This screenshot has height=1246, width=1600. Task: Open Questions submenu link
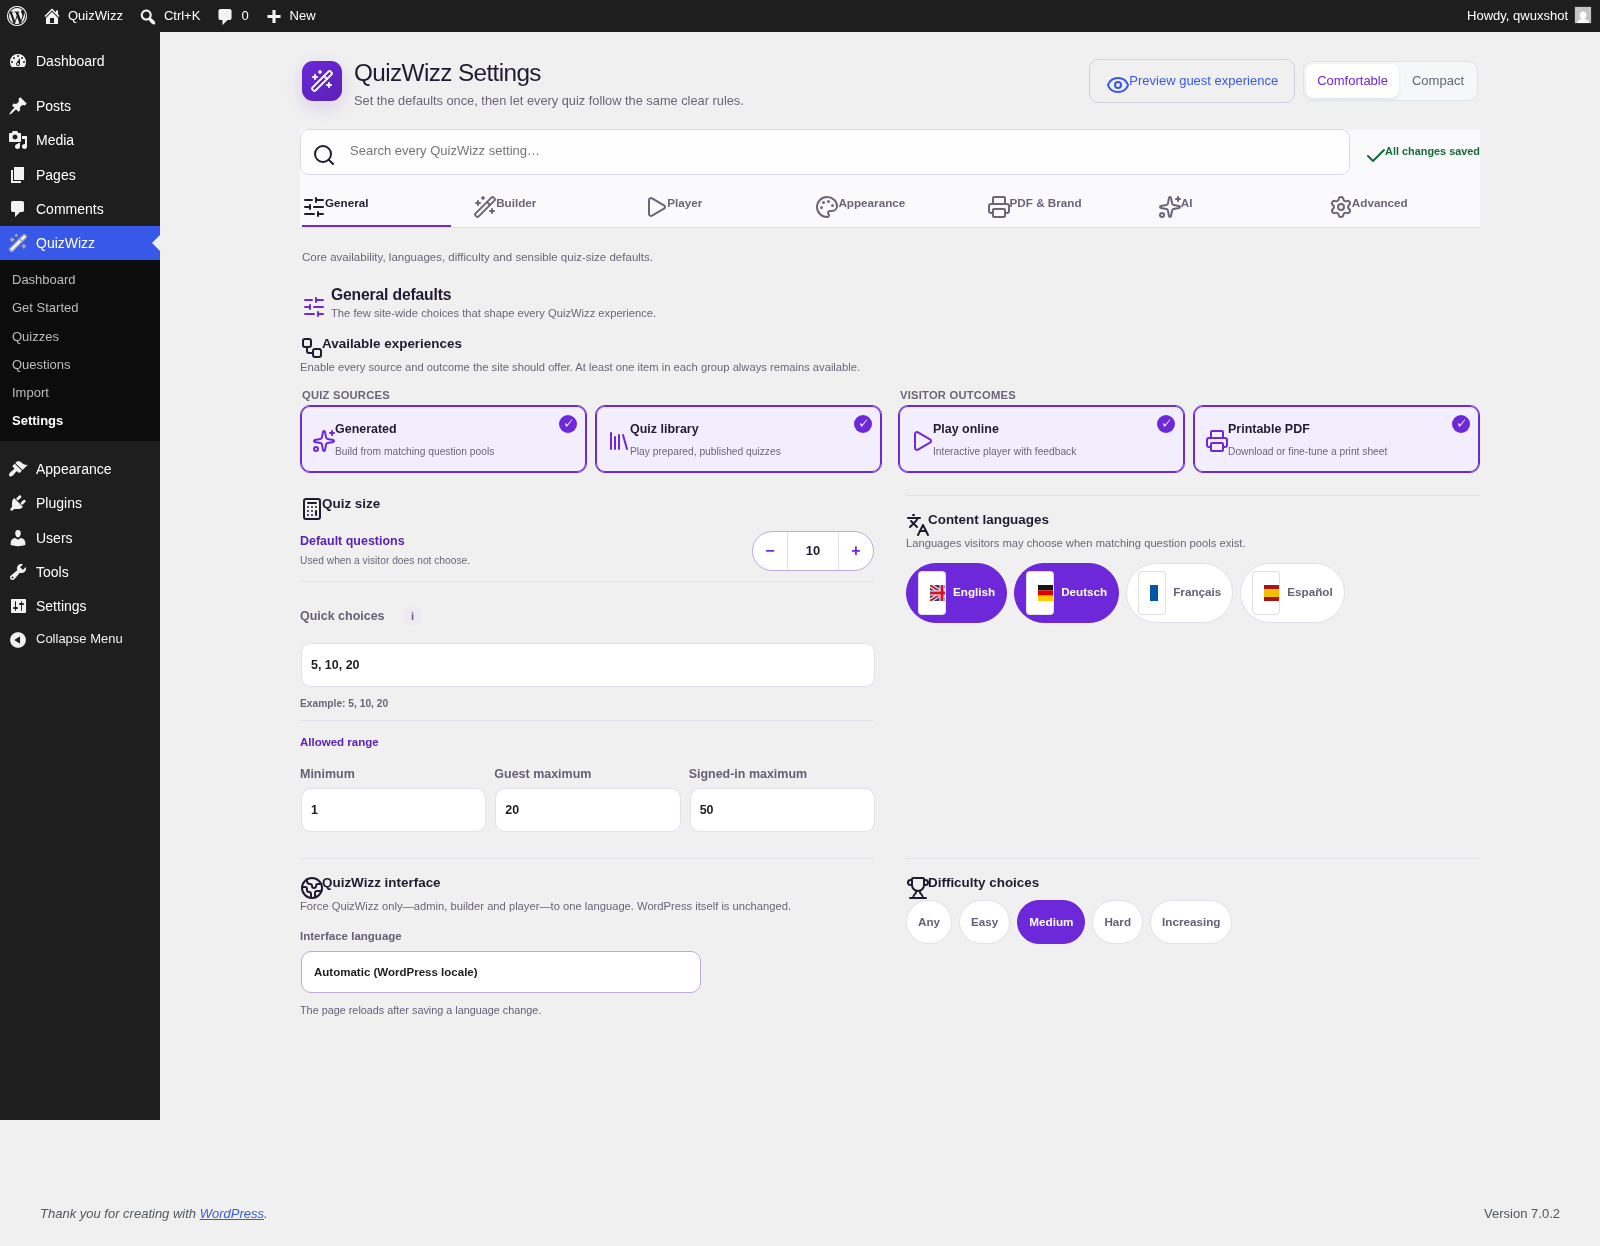(x=41, y=365)
